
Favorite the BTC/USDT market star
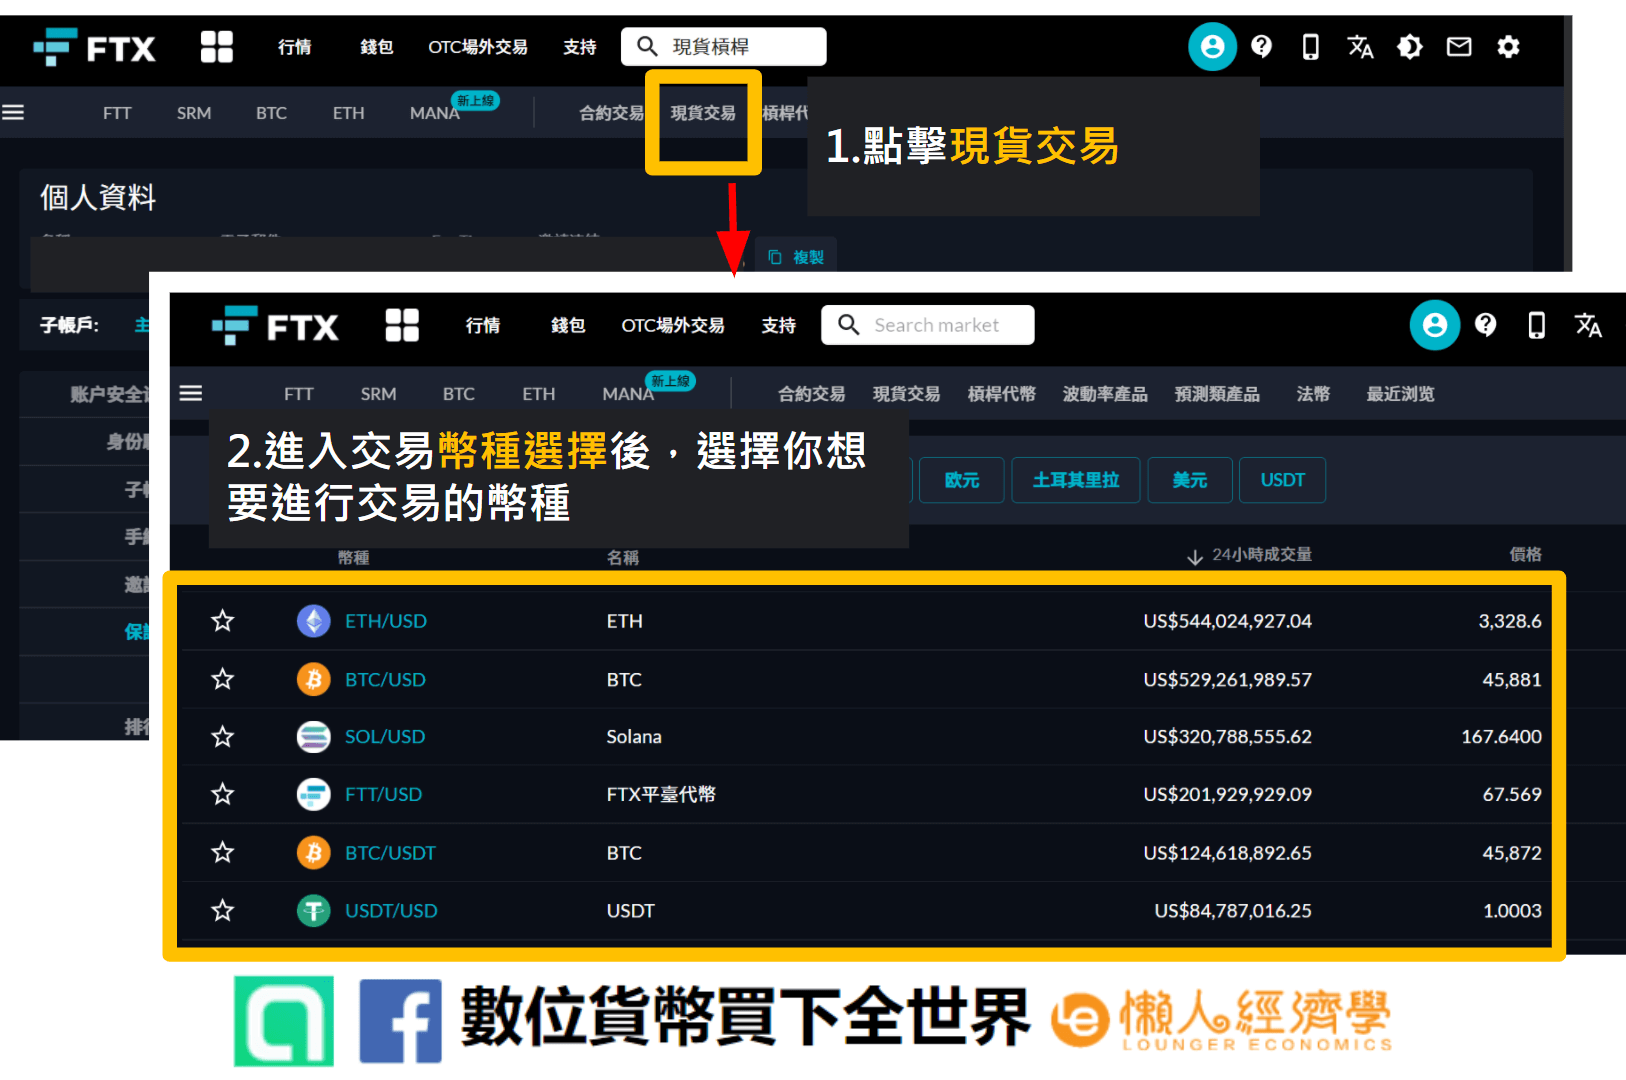click(x=222, y=852)
